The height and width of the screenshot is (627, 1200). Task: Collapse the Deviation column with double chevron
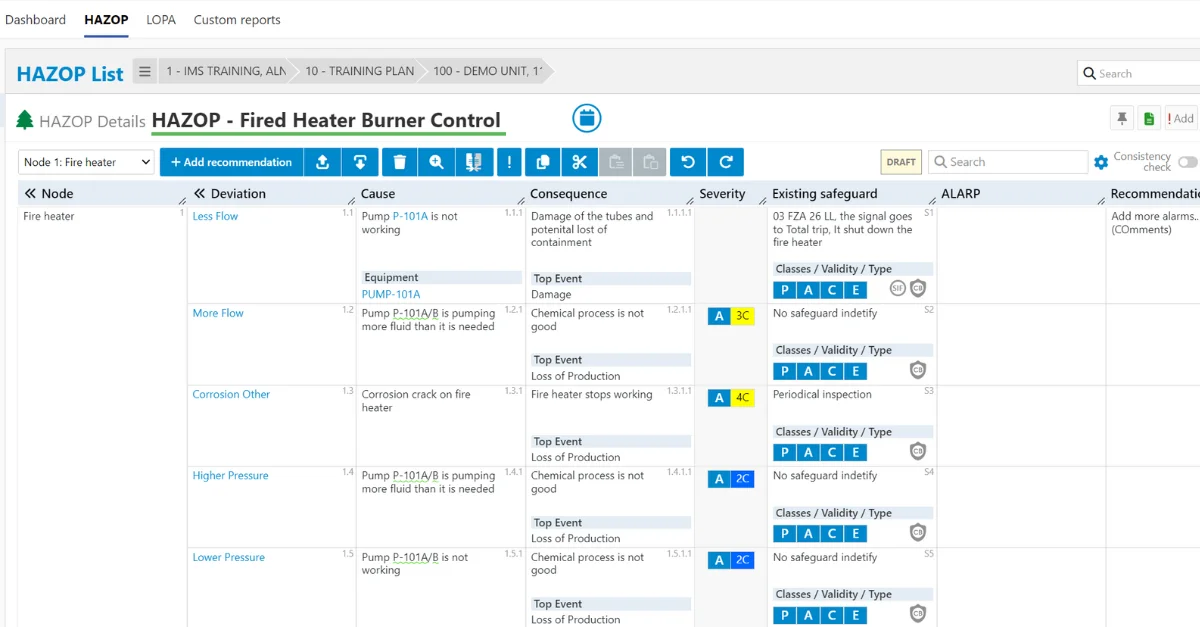pyautogui.click(x=199, y=194)
